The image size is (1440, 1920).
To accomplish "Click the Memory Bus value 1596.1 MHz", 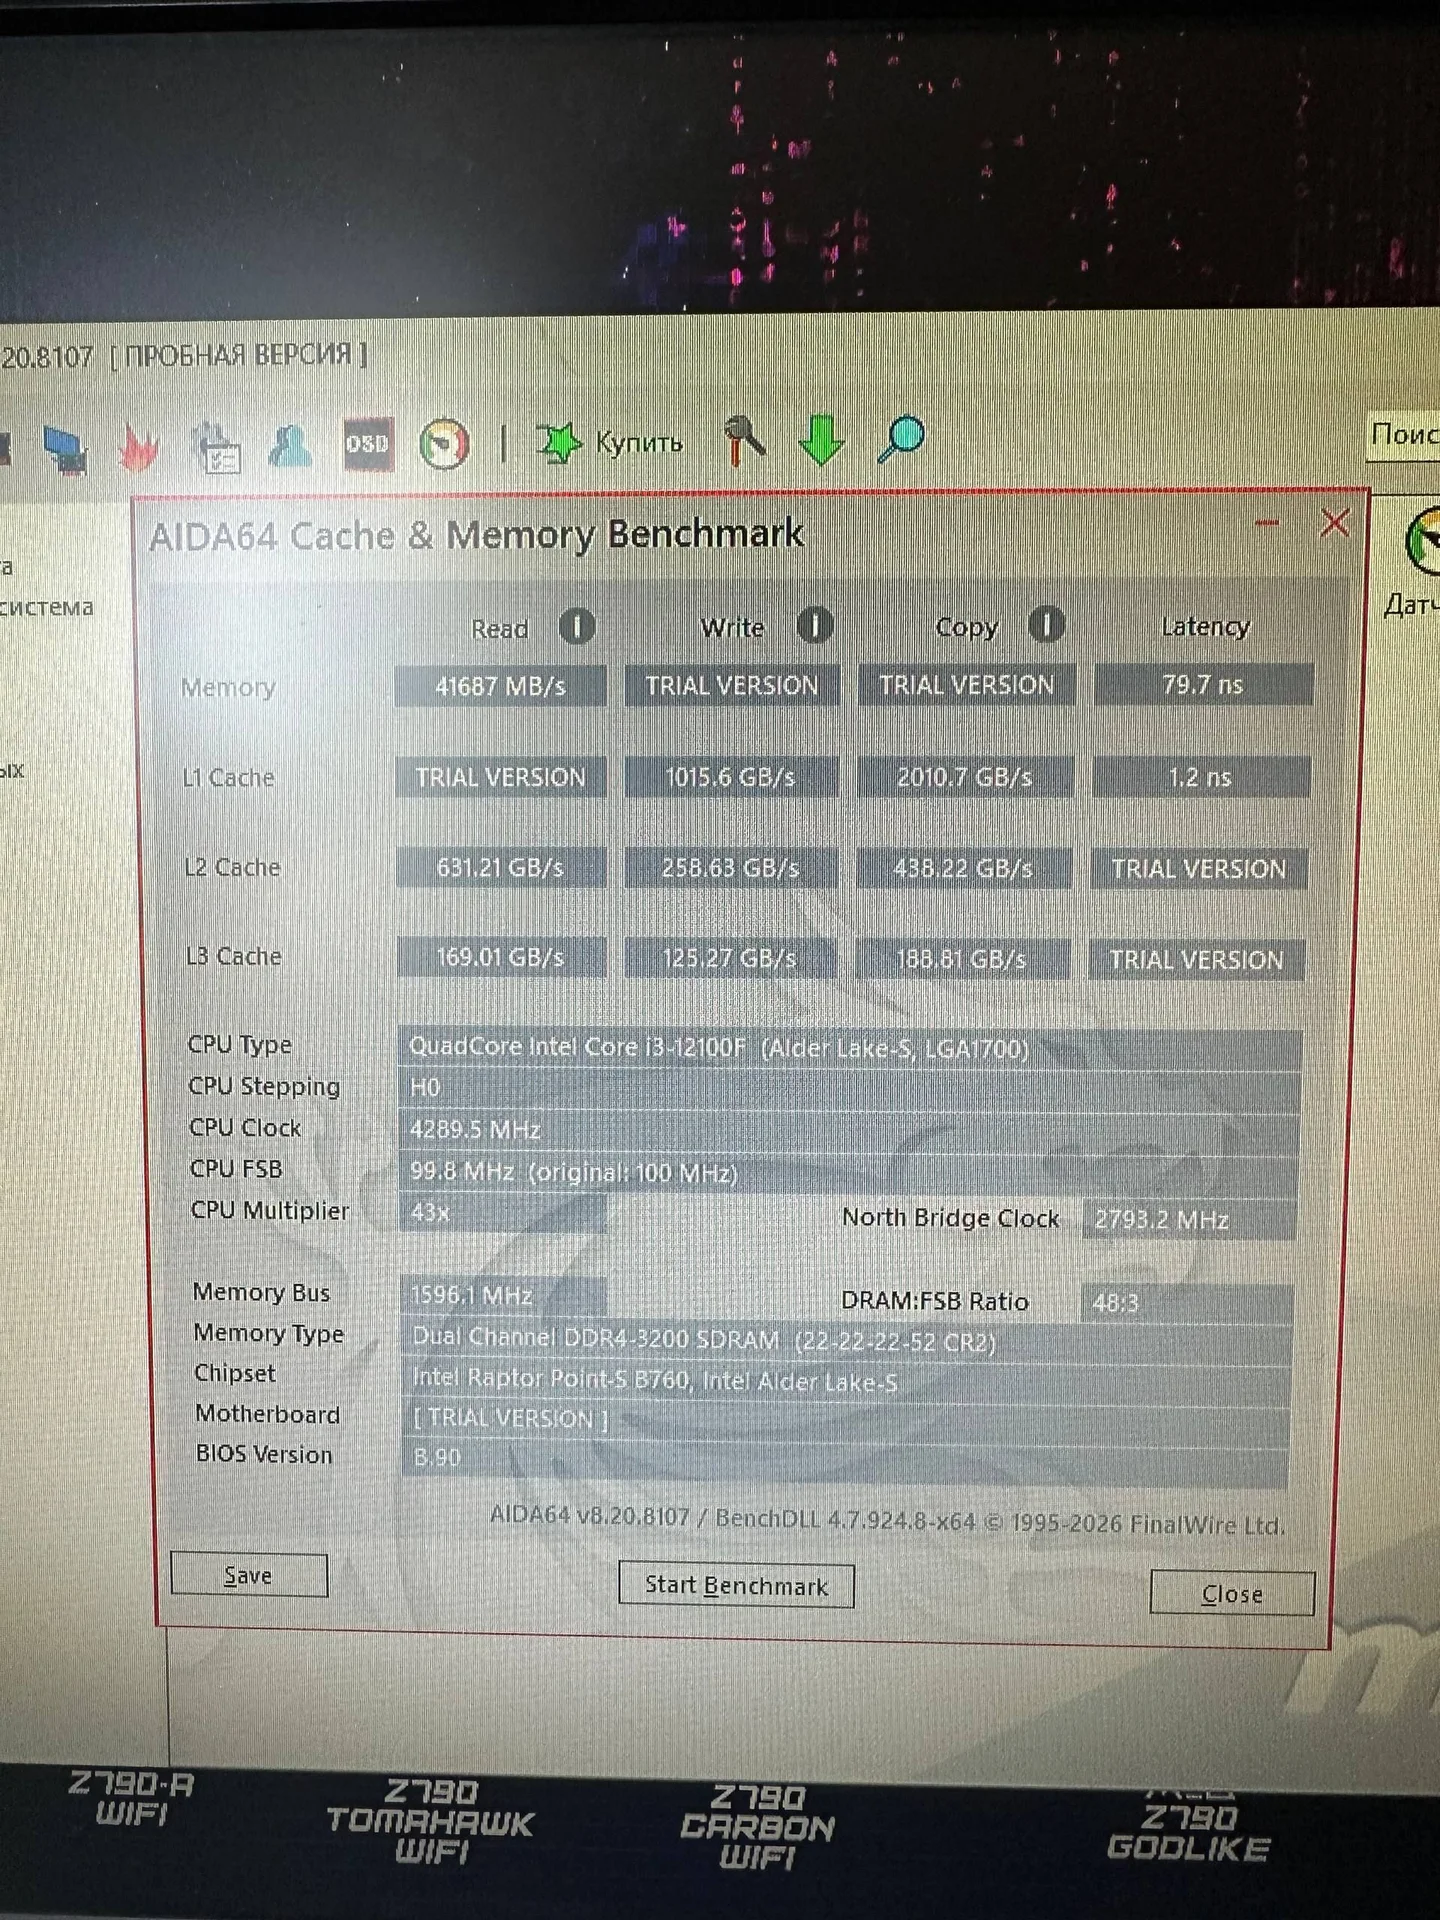I will pyautogui.click(x=504, y=1296).
